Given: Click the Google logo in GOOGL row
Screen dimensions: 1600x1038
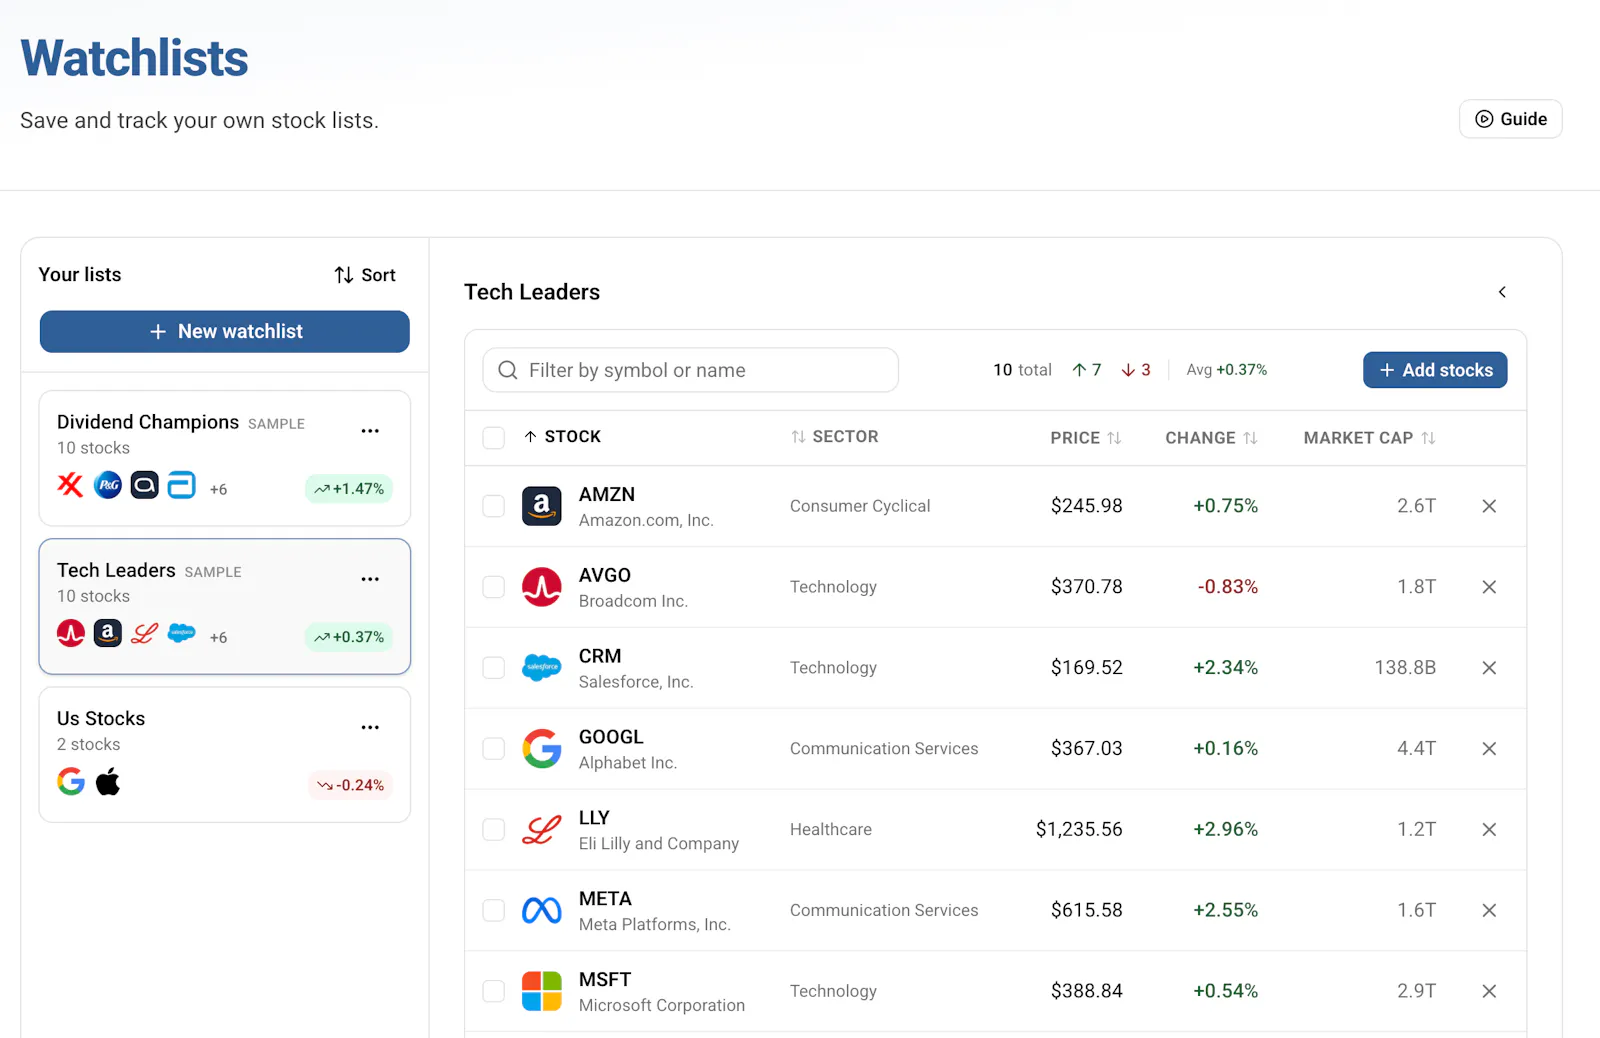Looking at the screenshot, I should point(542,748).
